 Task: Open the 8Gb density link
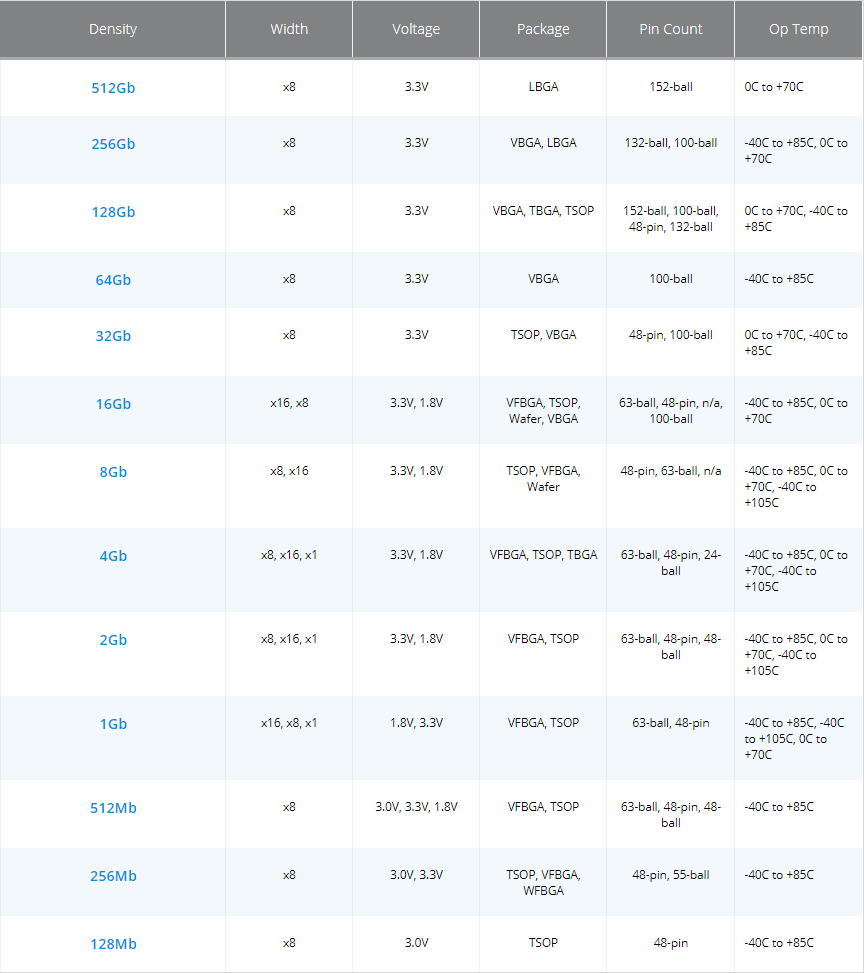coord(113,472)
